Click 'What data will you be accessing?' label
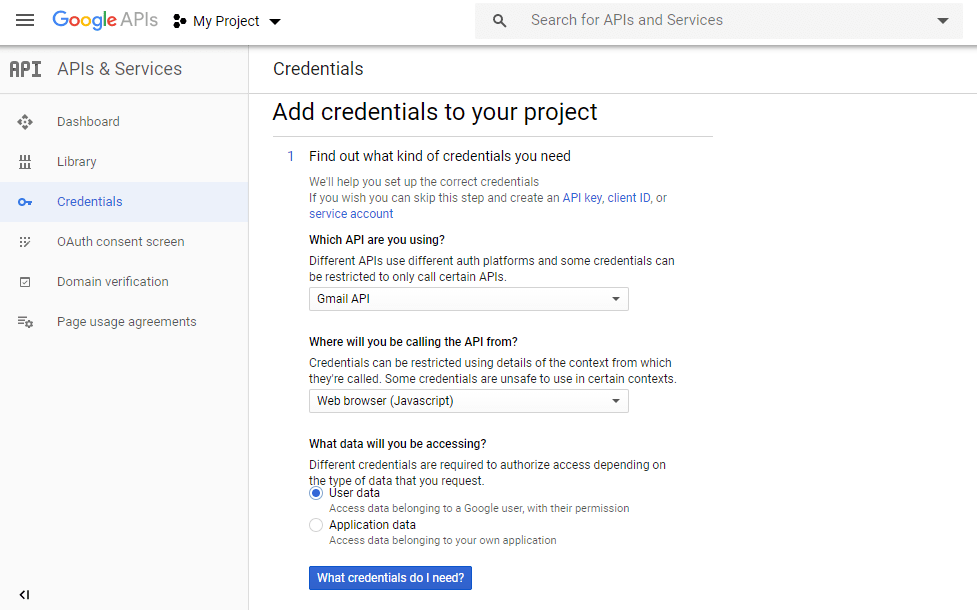Image resolution: width=977 pixels, height=610 pixels. [398, 444]
